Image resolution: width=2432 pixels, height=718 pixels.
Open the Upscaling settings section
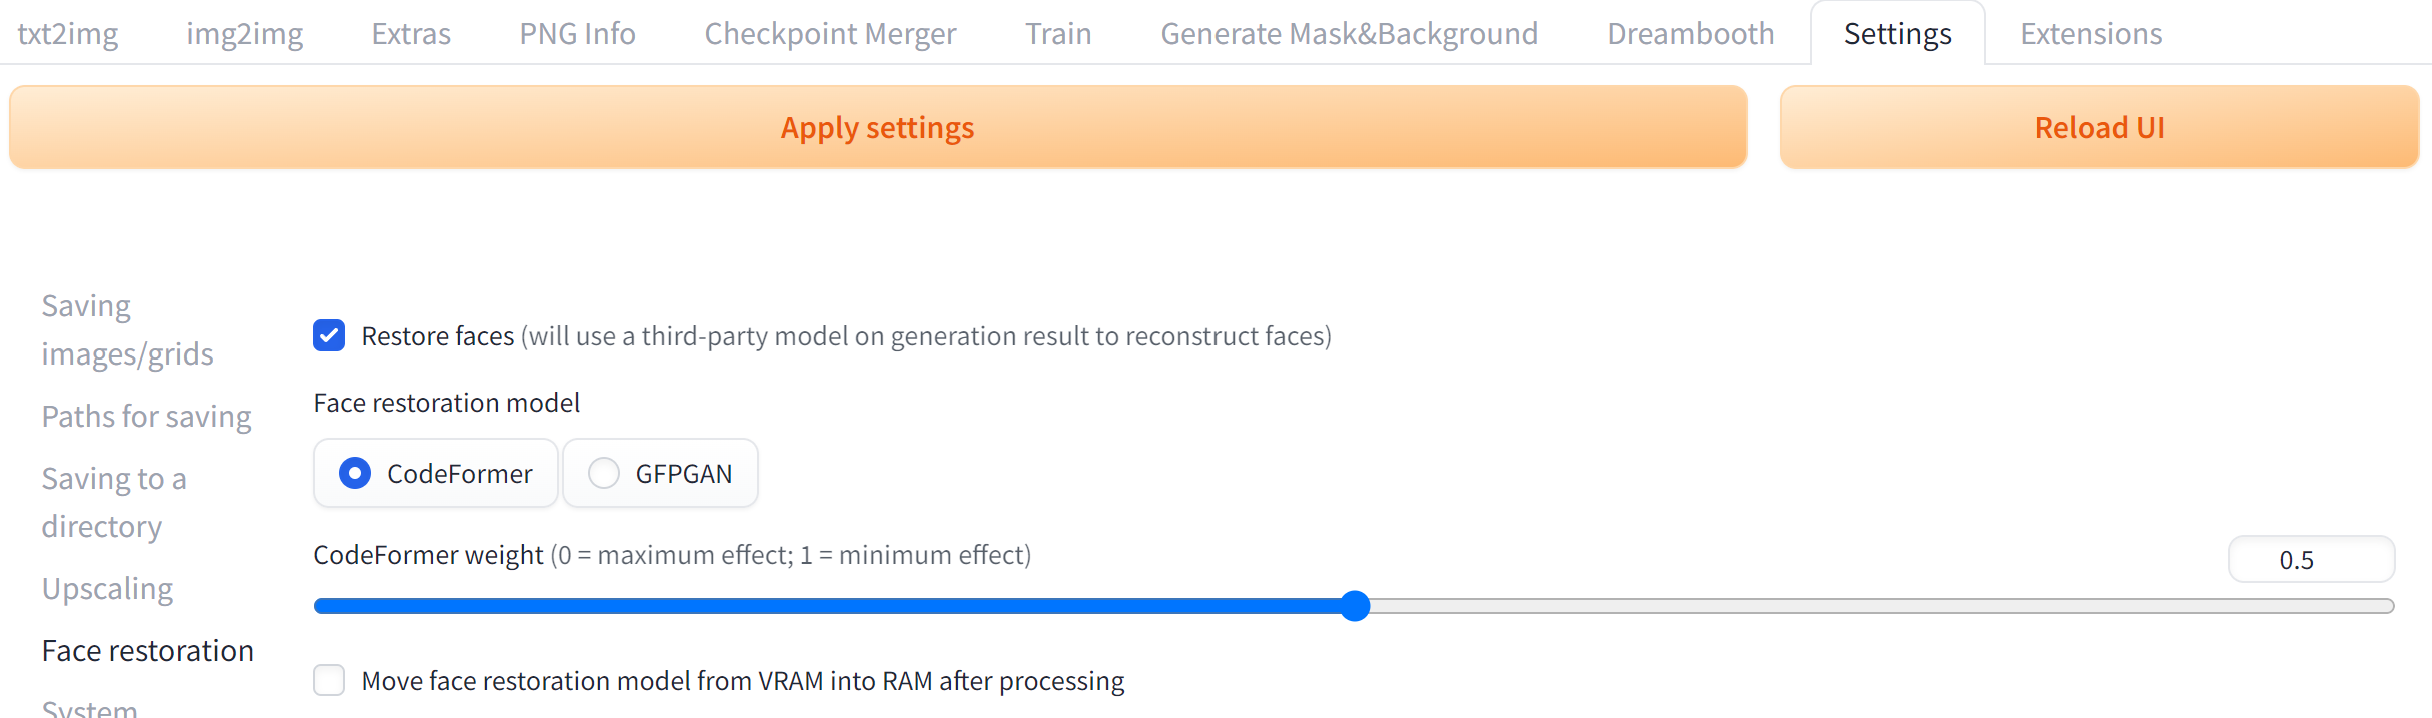tap(107, 589)
